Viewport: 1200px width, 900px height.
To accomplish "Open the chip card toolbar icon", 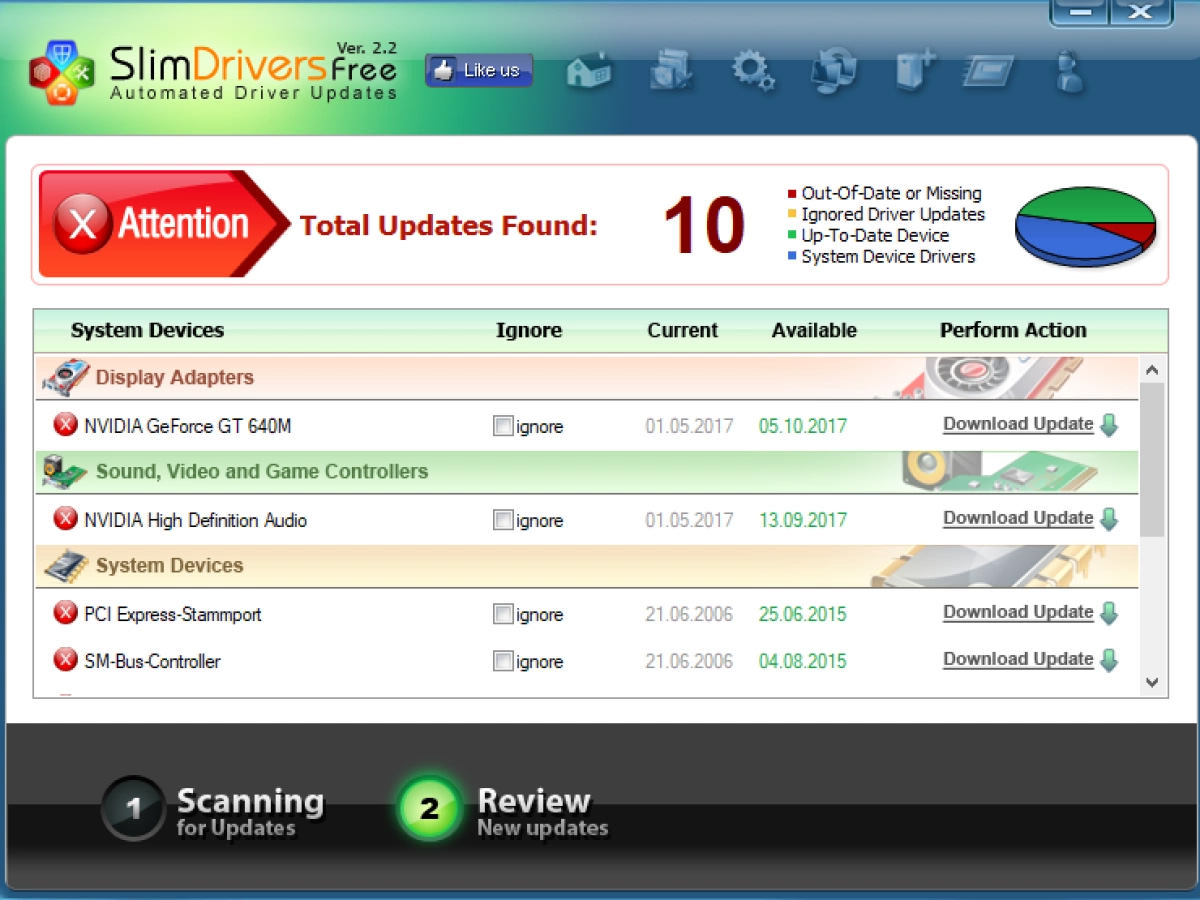I will (x=988, y=71).
